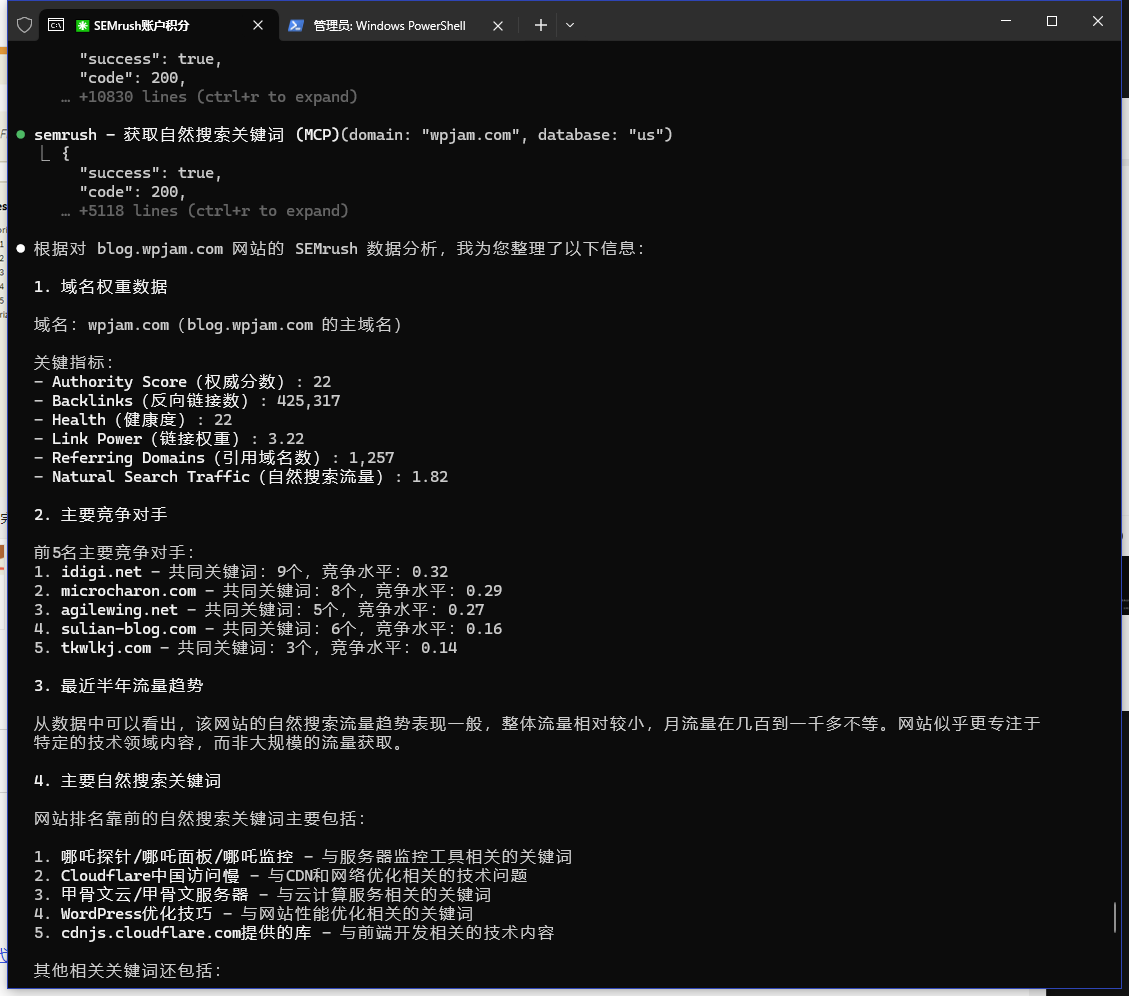Click the '+10830 lines (ctrl+r to expand)' text
Viewport: 1129px width, 996px height.
(218, 97)
